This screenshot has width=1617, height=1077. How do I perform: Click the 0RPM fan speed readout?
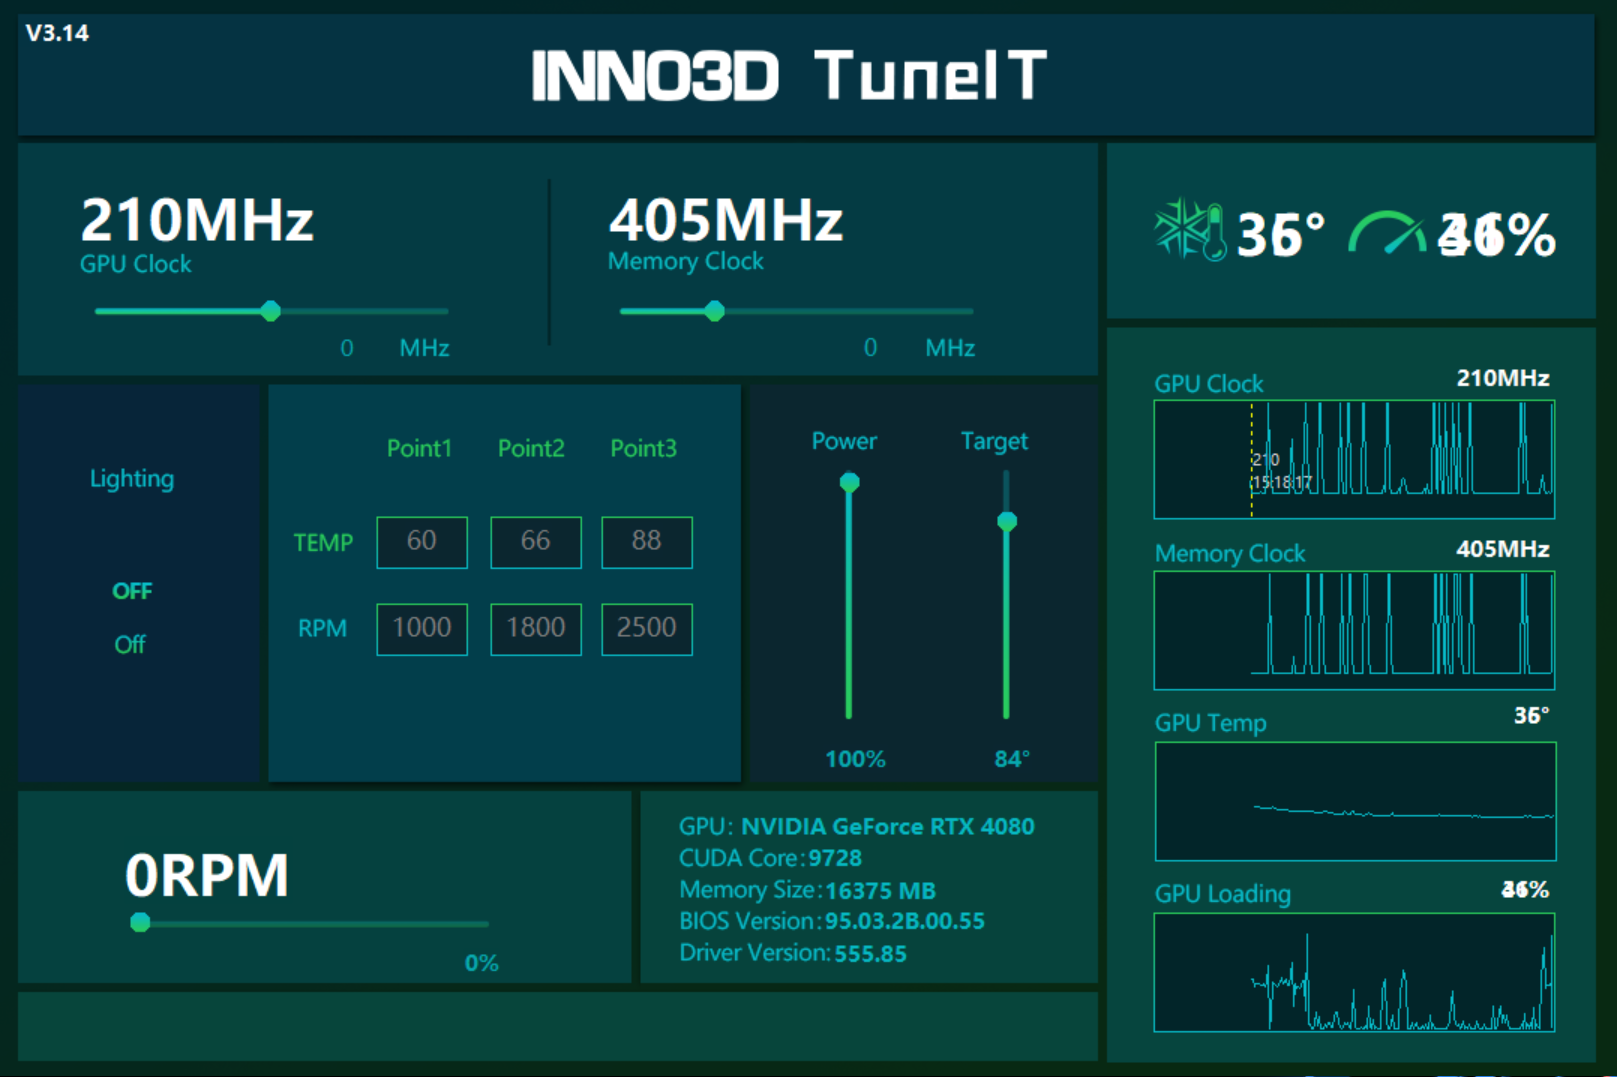click(207, 875)
